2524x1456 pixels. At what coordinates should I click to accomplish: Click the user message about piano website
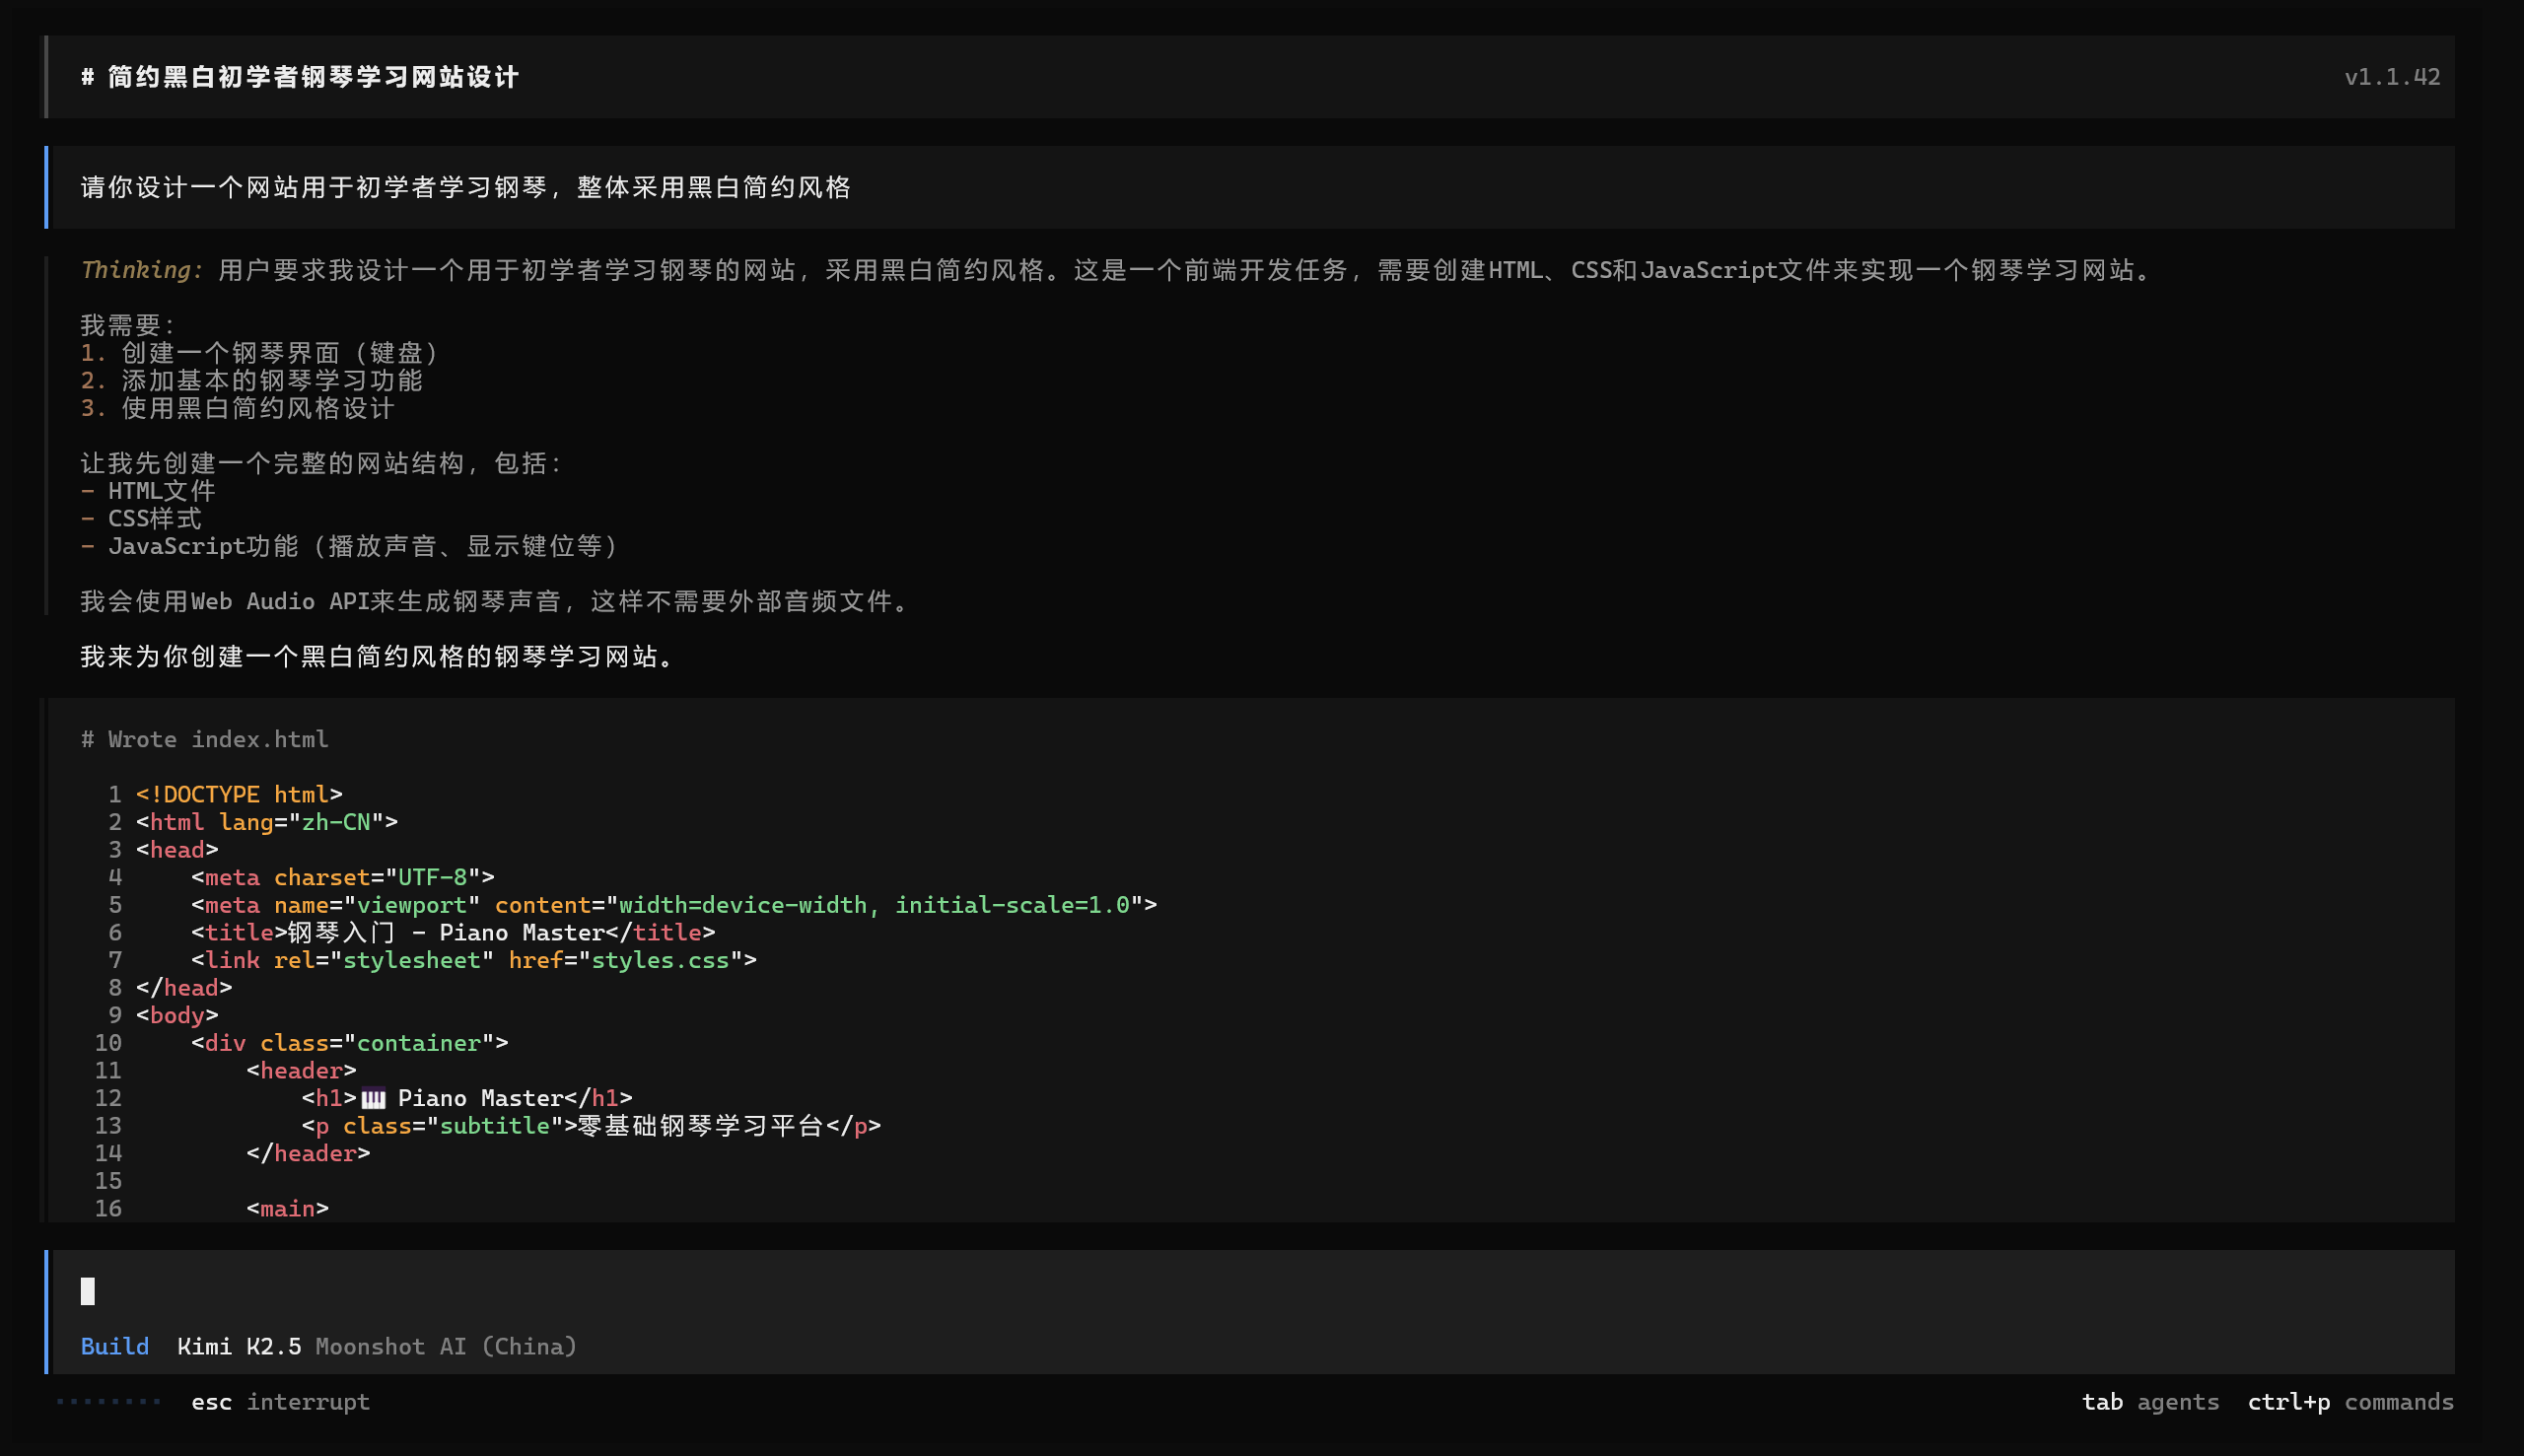point(466,187)
